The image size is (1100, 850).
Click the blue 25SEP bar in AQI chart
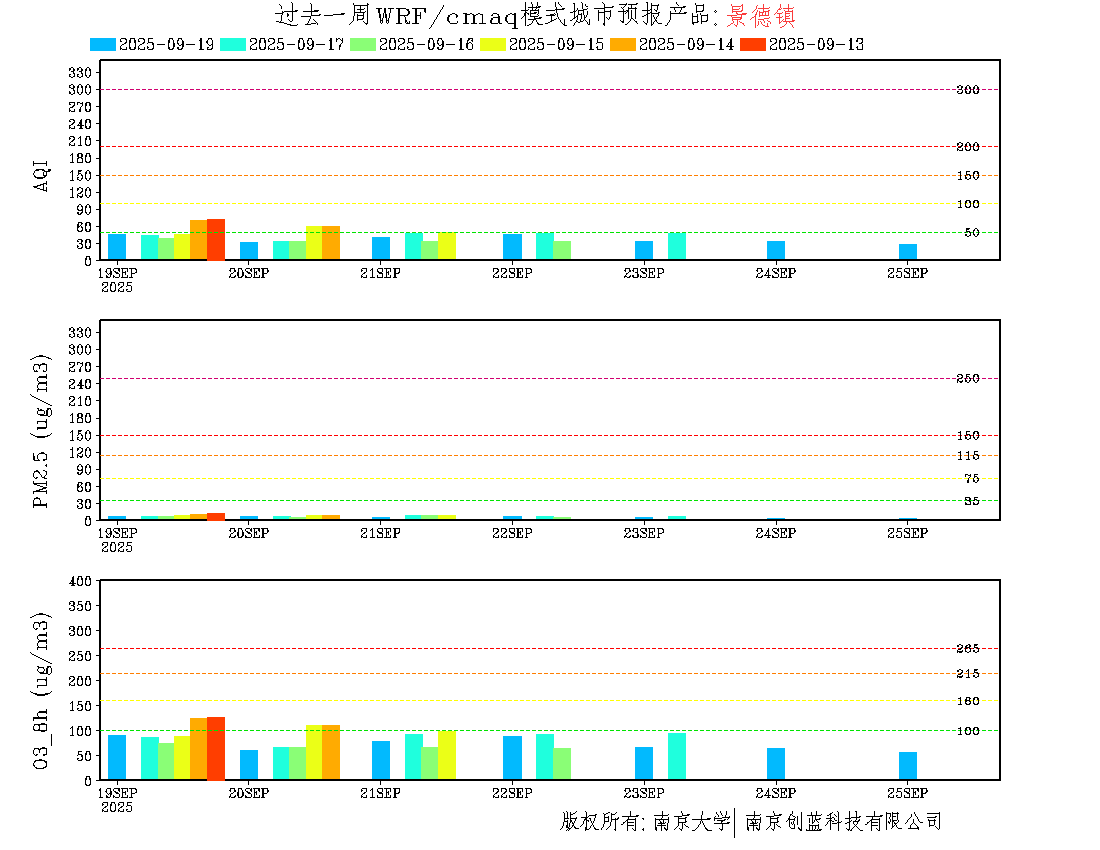click(x=908, y=252)
